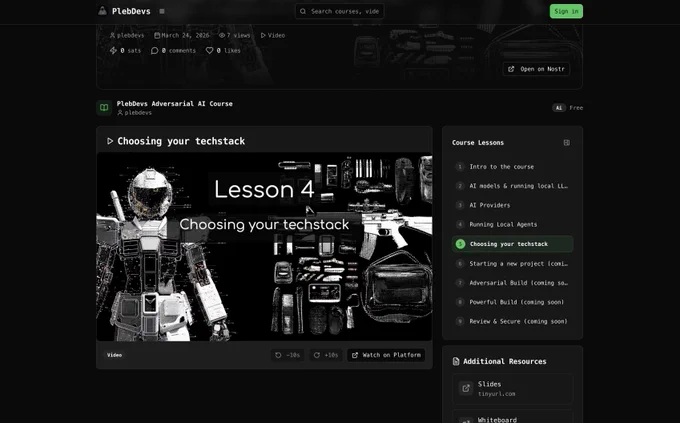Image resolution: width=680 pixels, height=423 pixels.
Task: Click Open on Nostr button
Action: [x=536, y=69]
